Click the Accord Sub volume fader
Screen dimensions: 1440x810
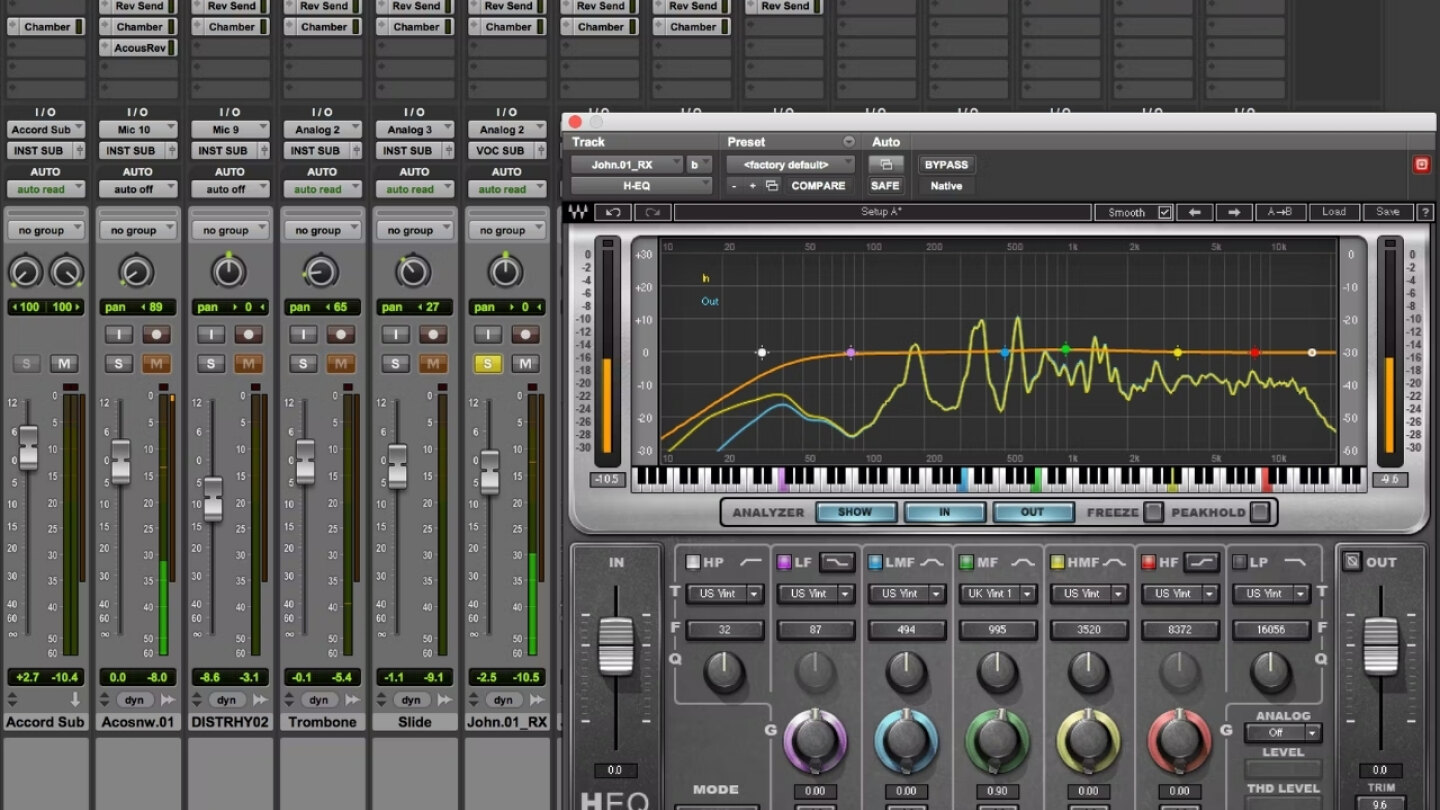point(28,447)
